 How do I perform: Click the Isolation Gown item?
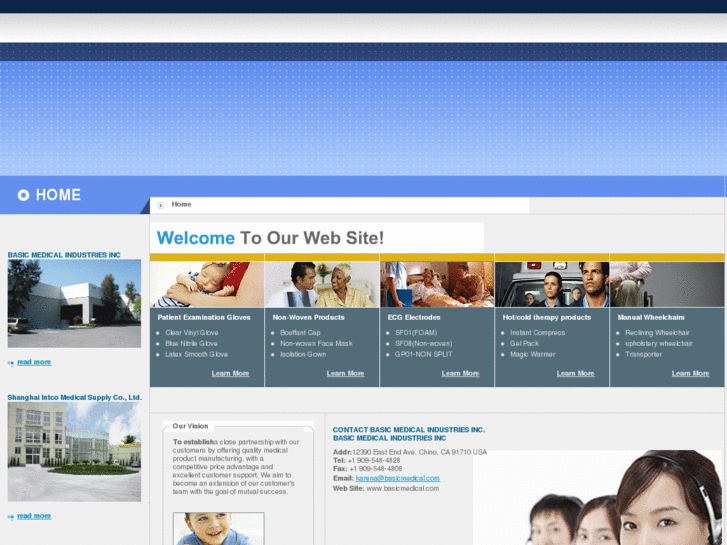point(303,354)
